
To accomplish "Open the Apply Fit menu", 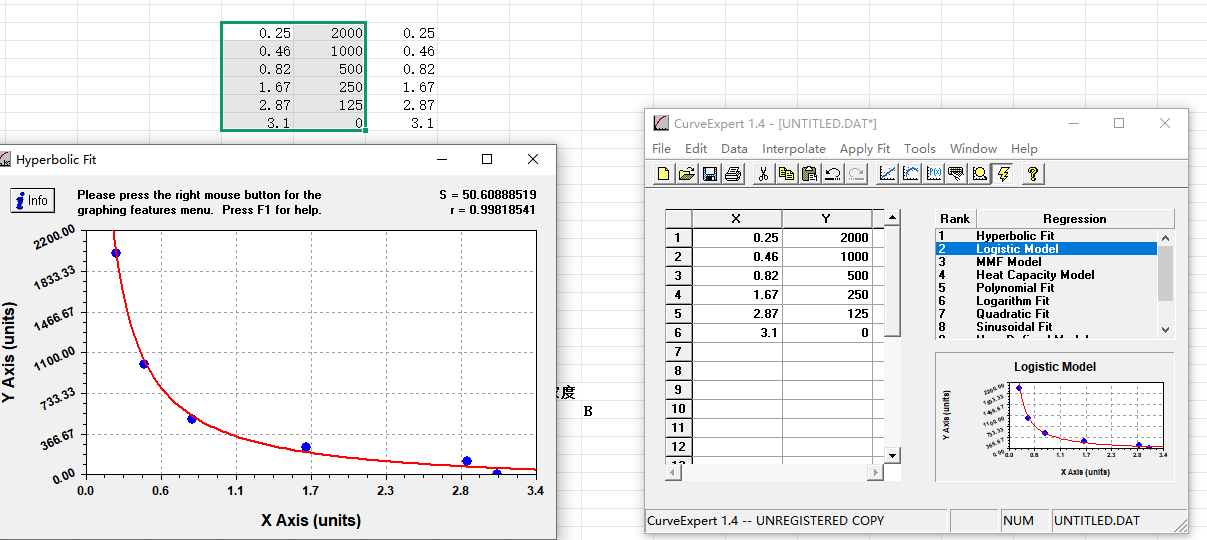I will (x=864, y=148).
